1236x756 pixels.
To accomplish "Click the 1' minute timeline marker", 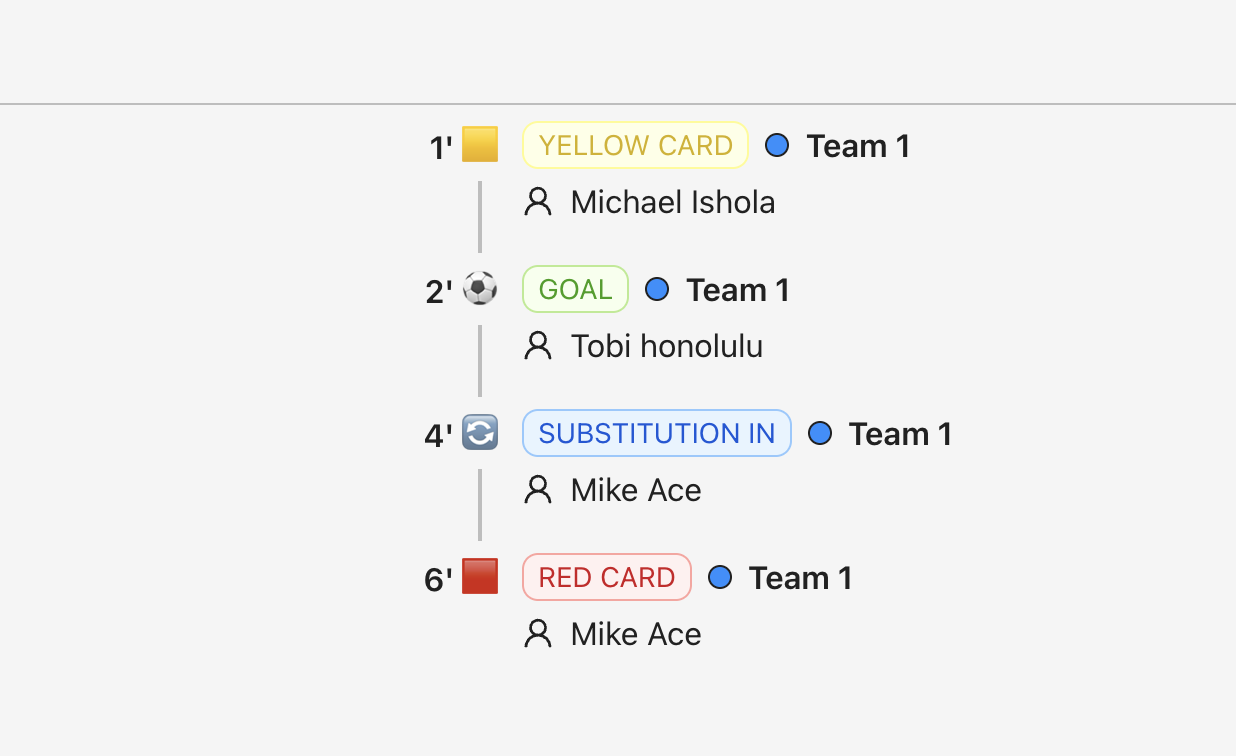I will click(440, 148).
